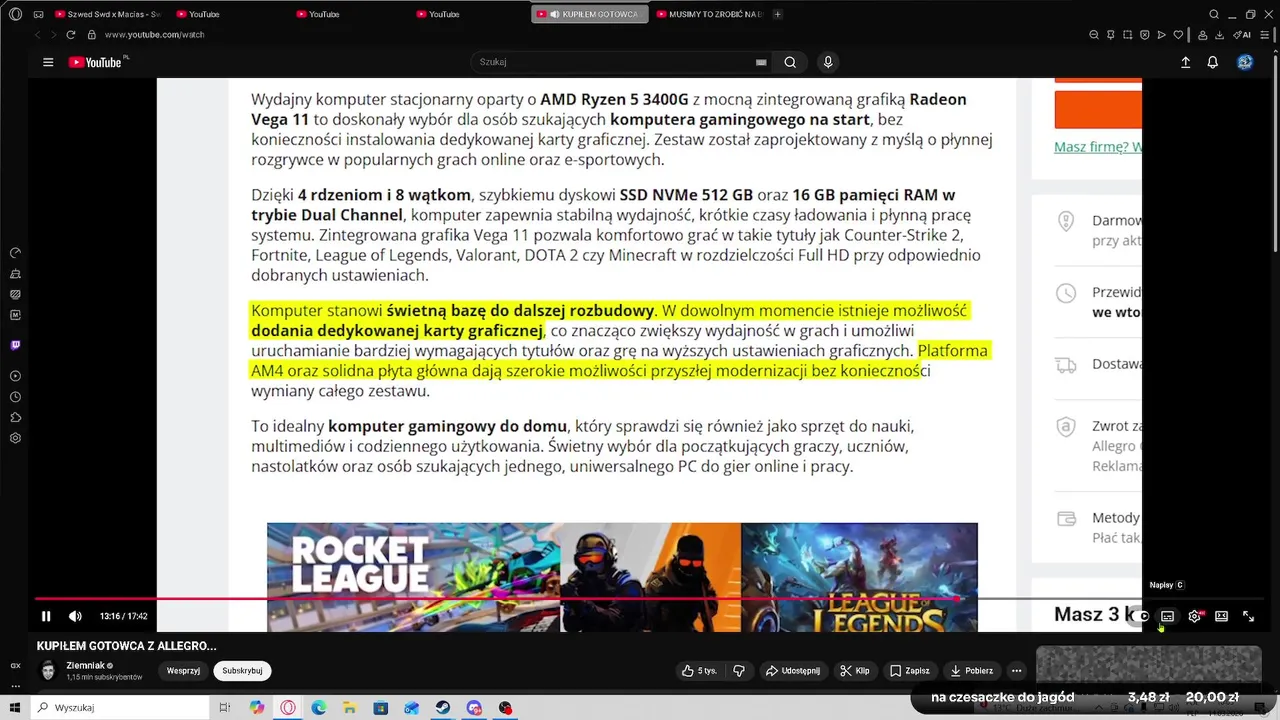Open Microsoft Edge from taskbar
This screenshot has width=1280, height=720.
point(318,708)
